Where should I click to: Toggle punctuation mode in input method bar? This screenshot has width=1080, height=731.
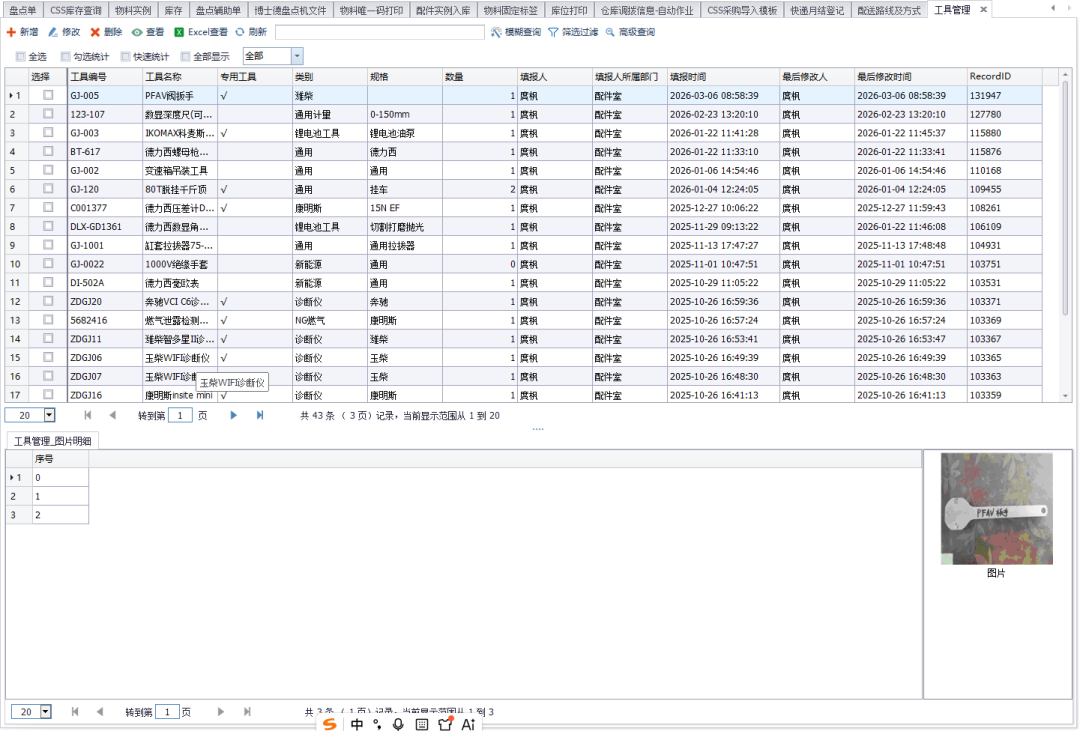377,724
